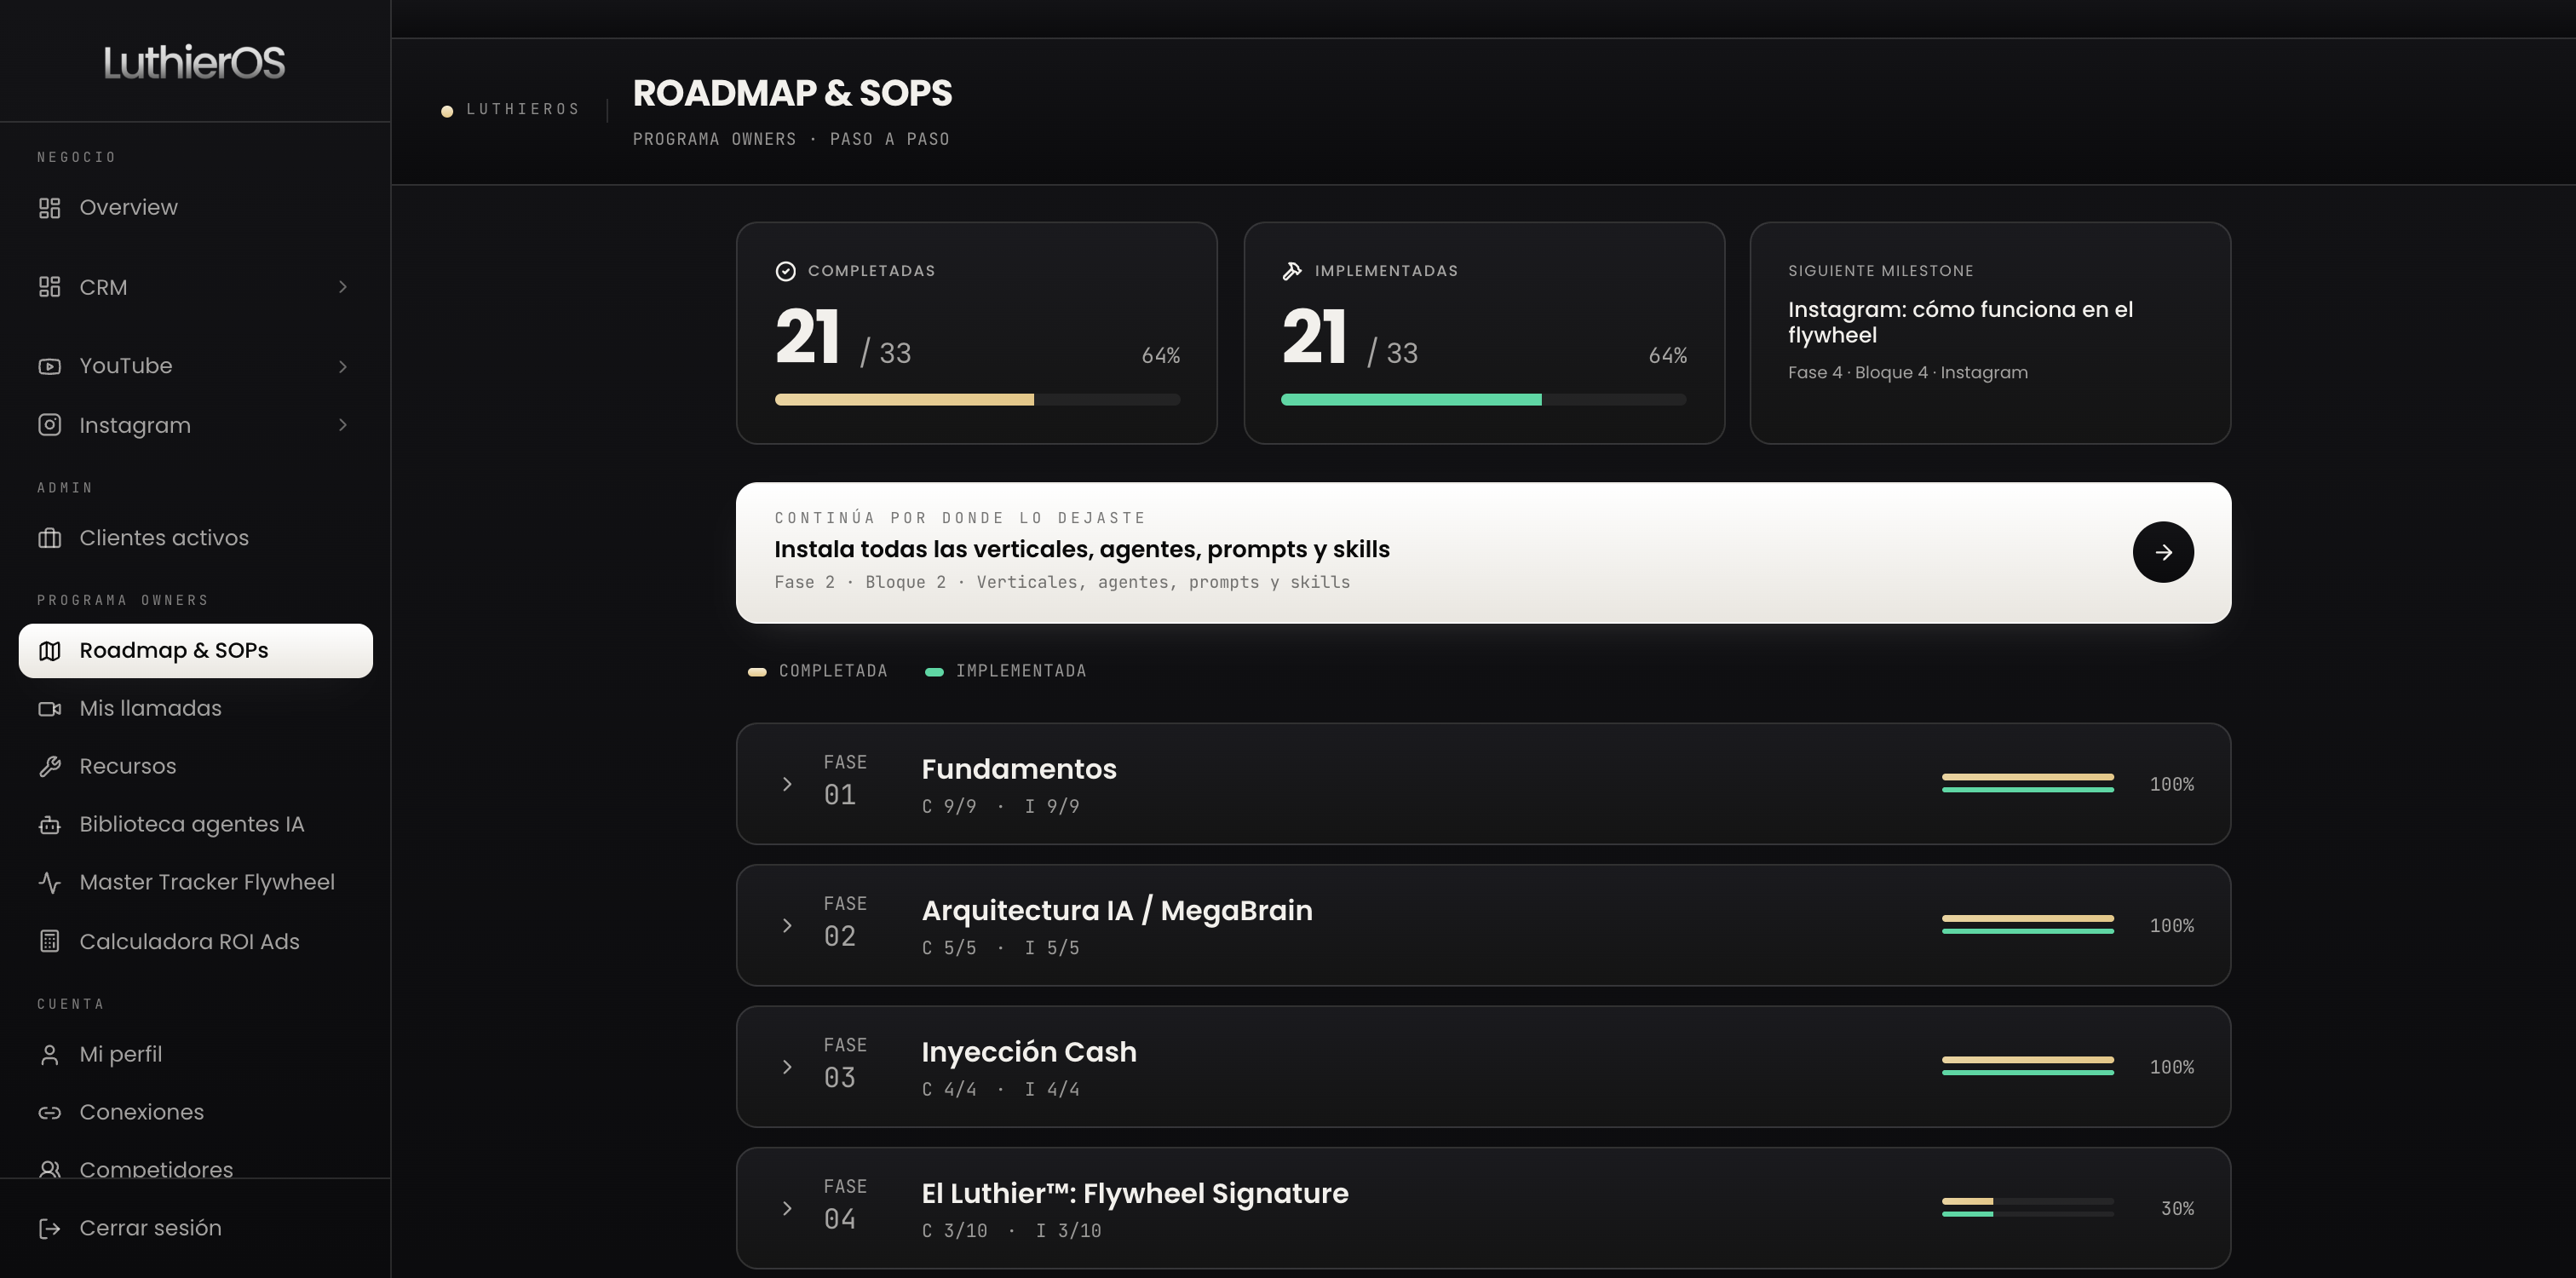The height and width of the screenshot is (1278, 2576).
Task: Expand the Instagram submenu chevron
Action: point(343,425)
